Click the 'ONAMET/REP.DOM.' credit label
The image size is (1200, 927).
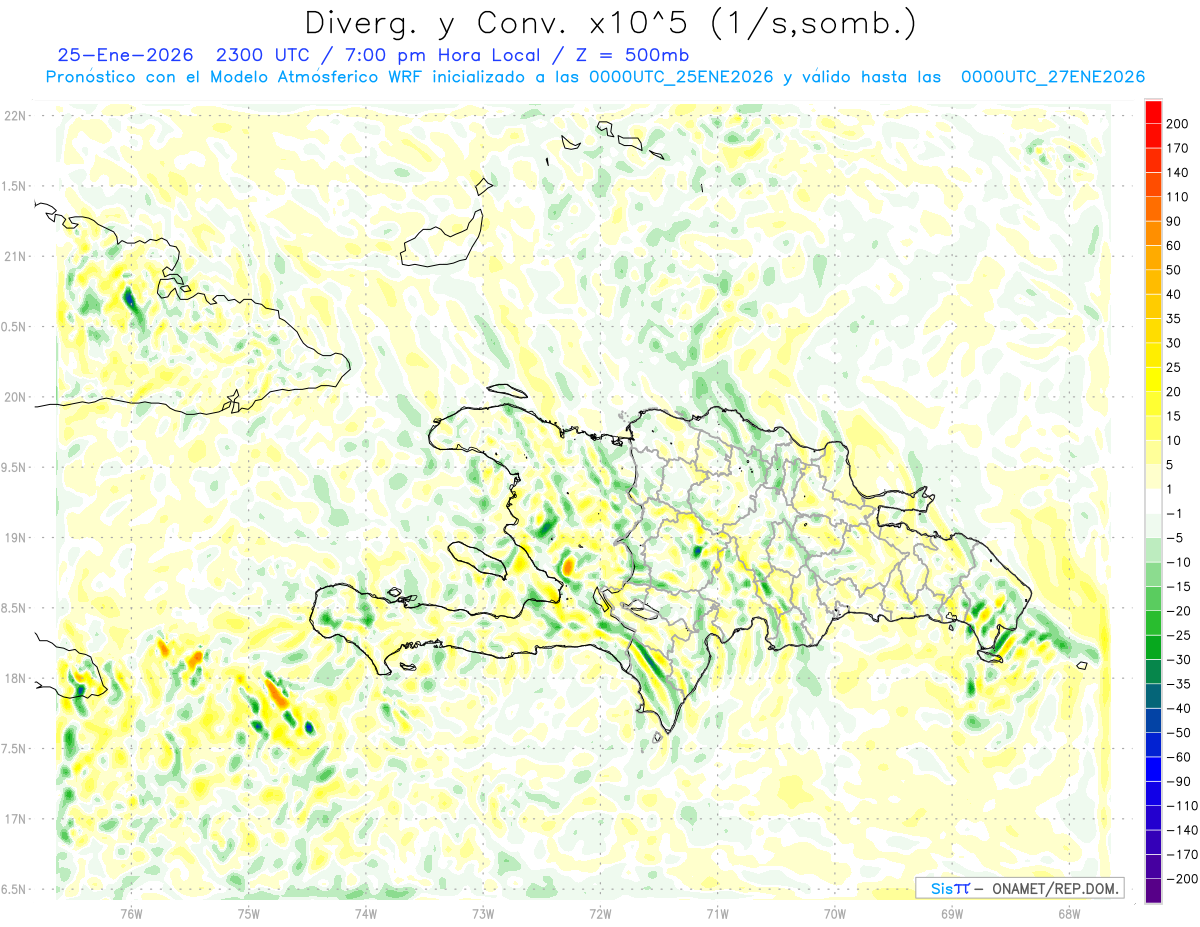tap(1056, 888)
